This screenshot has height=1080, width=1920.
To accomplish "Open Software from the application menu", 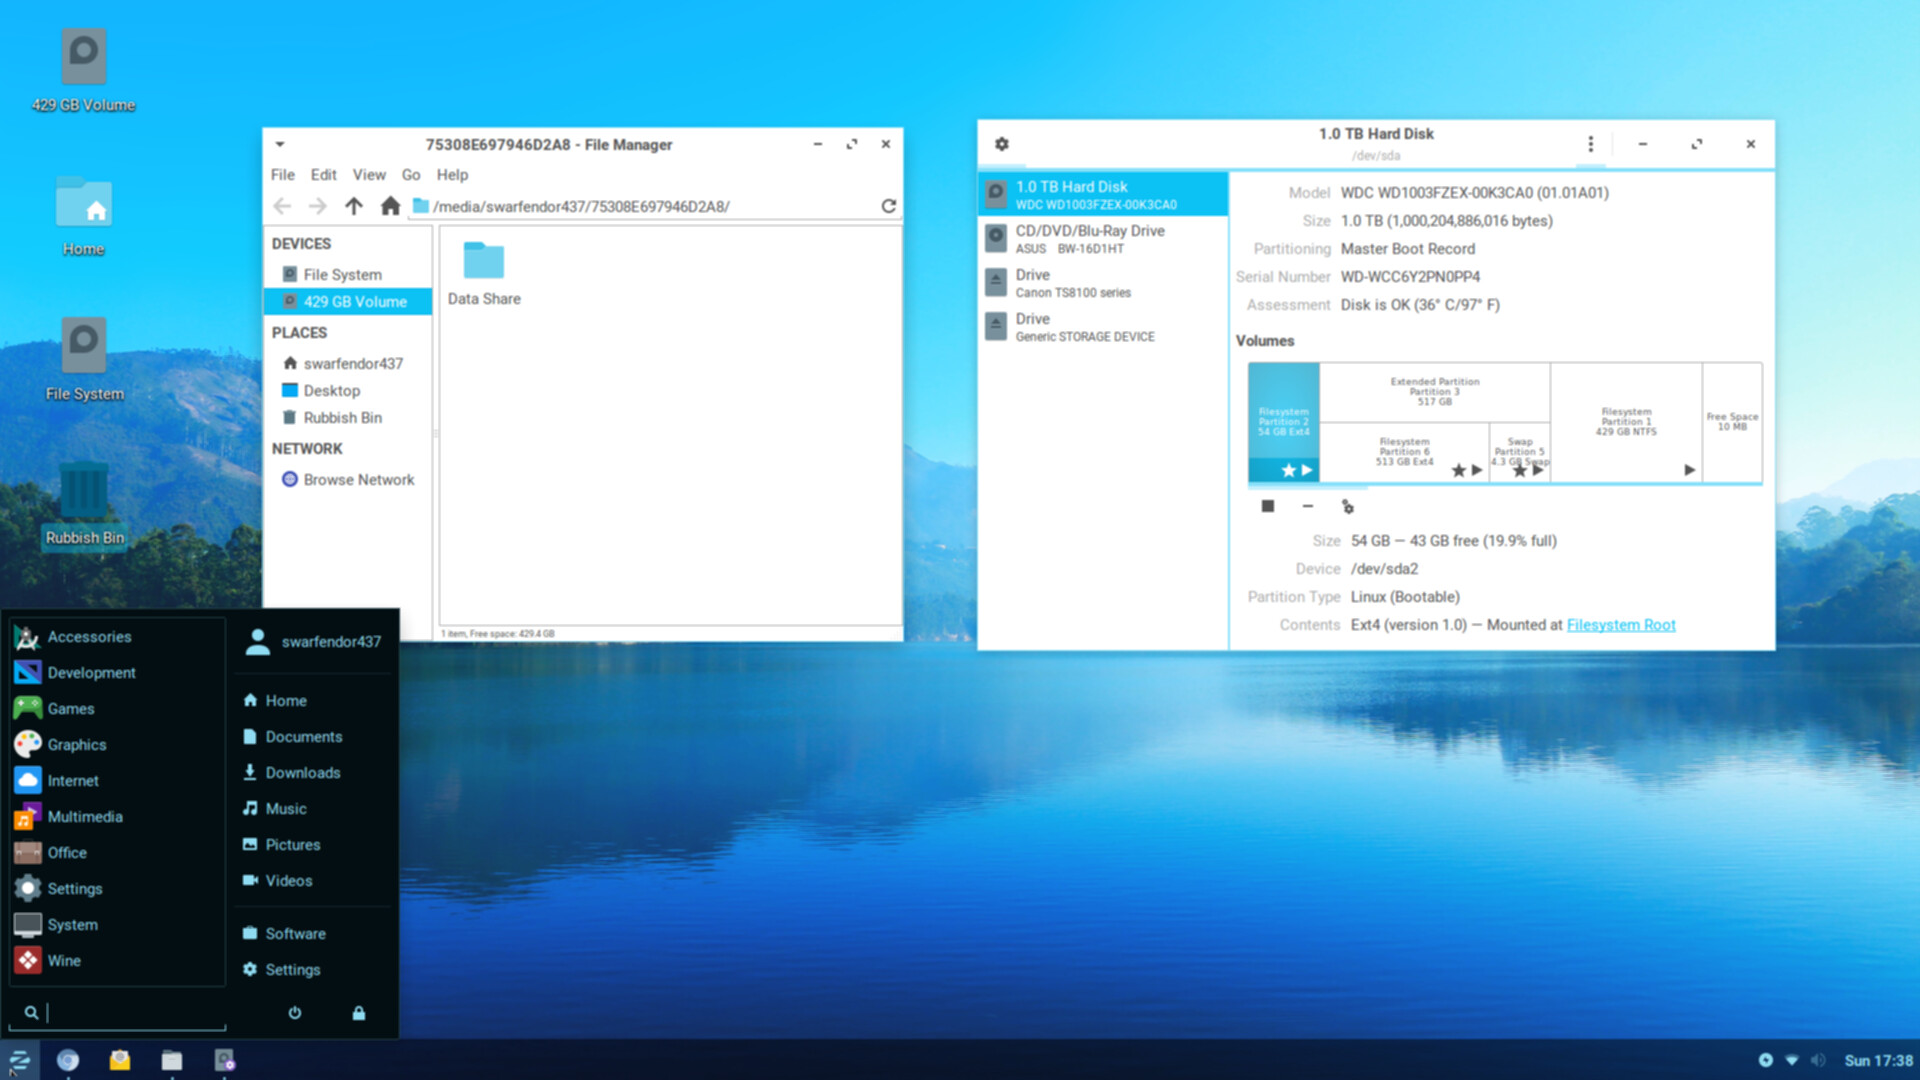I will coord(295,934).
